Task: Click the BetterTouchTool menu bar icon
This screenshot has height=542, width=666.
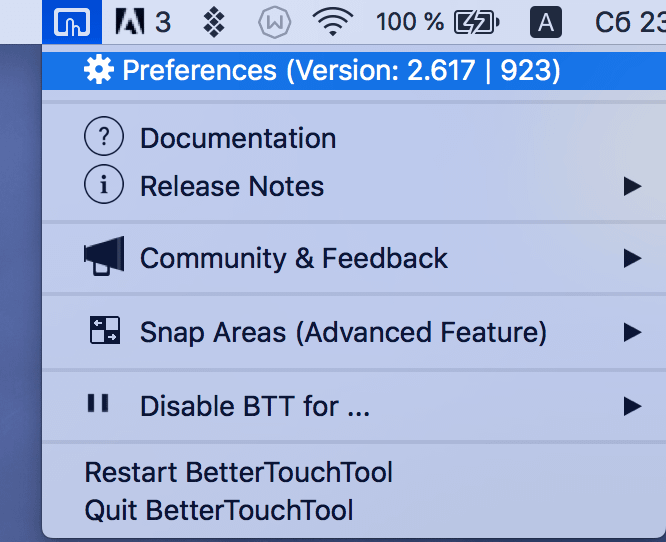Action: (69, 21)
